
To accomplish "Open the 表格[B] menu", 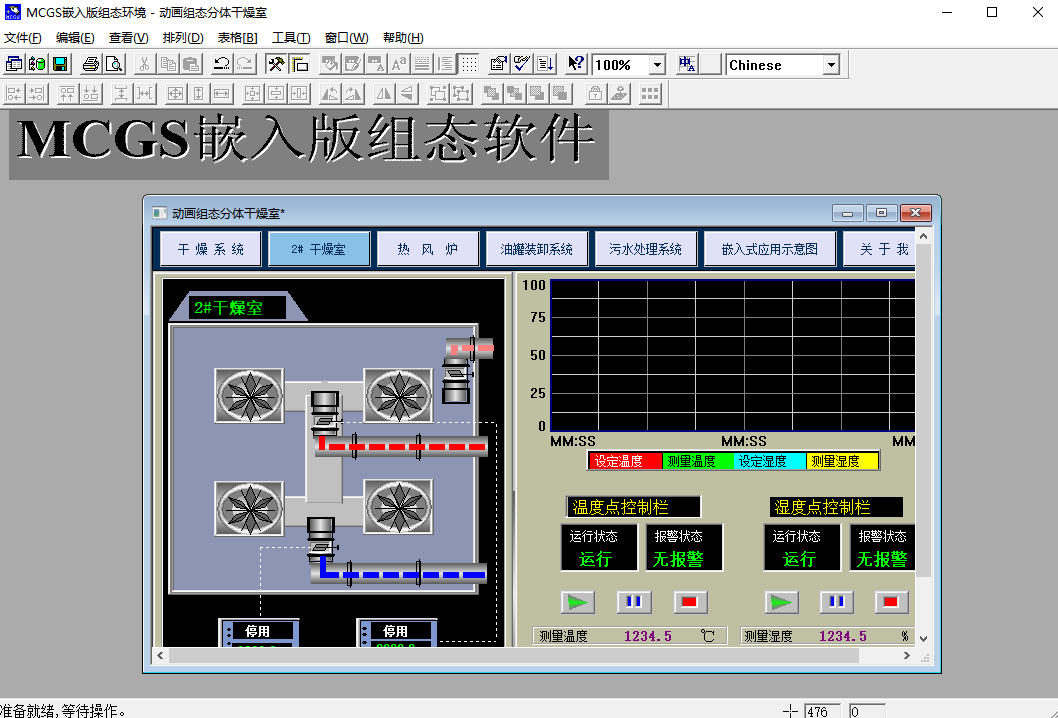I will pyautogui.click(x=237, y=38).
